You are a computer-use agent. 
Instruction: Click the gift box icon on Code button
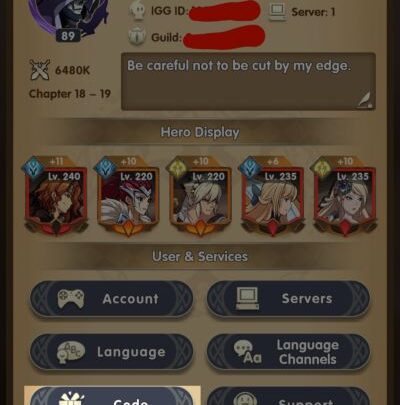pos(71,399)
